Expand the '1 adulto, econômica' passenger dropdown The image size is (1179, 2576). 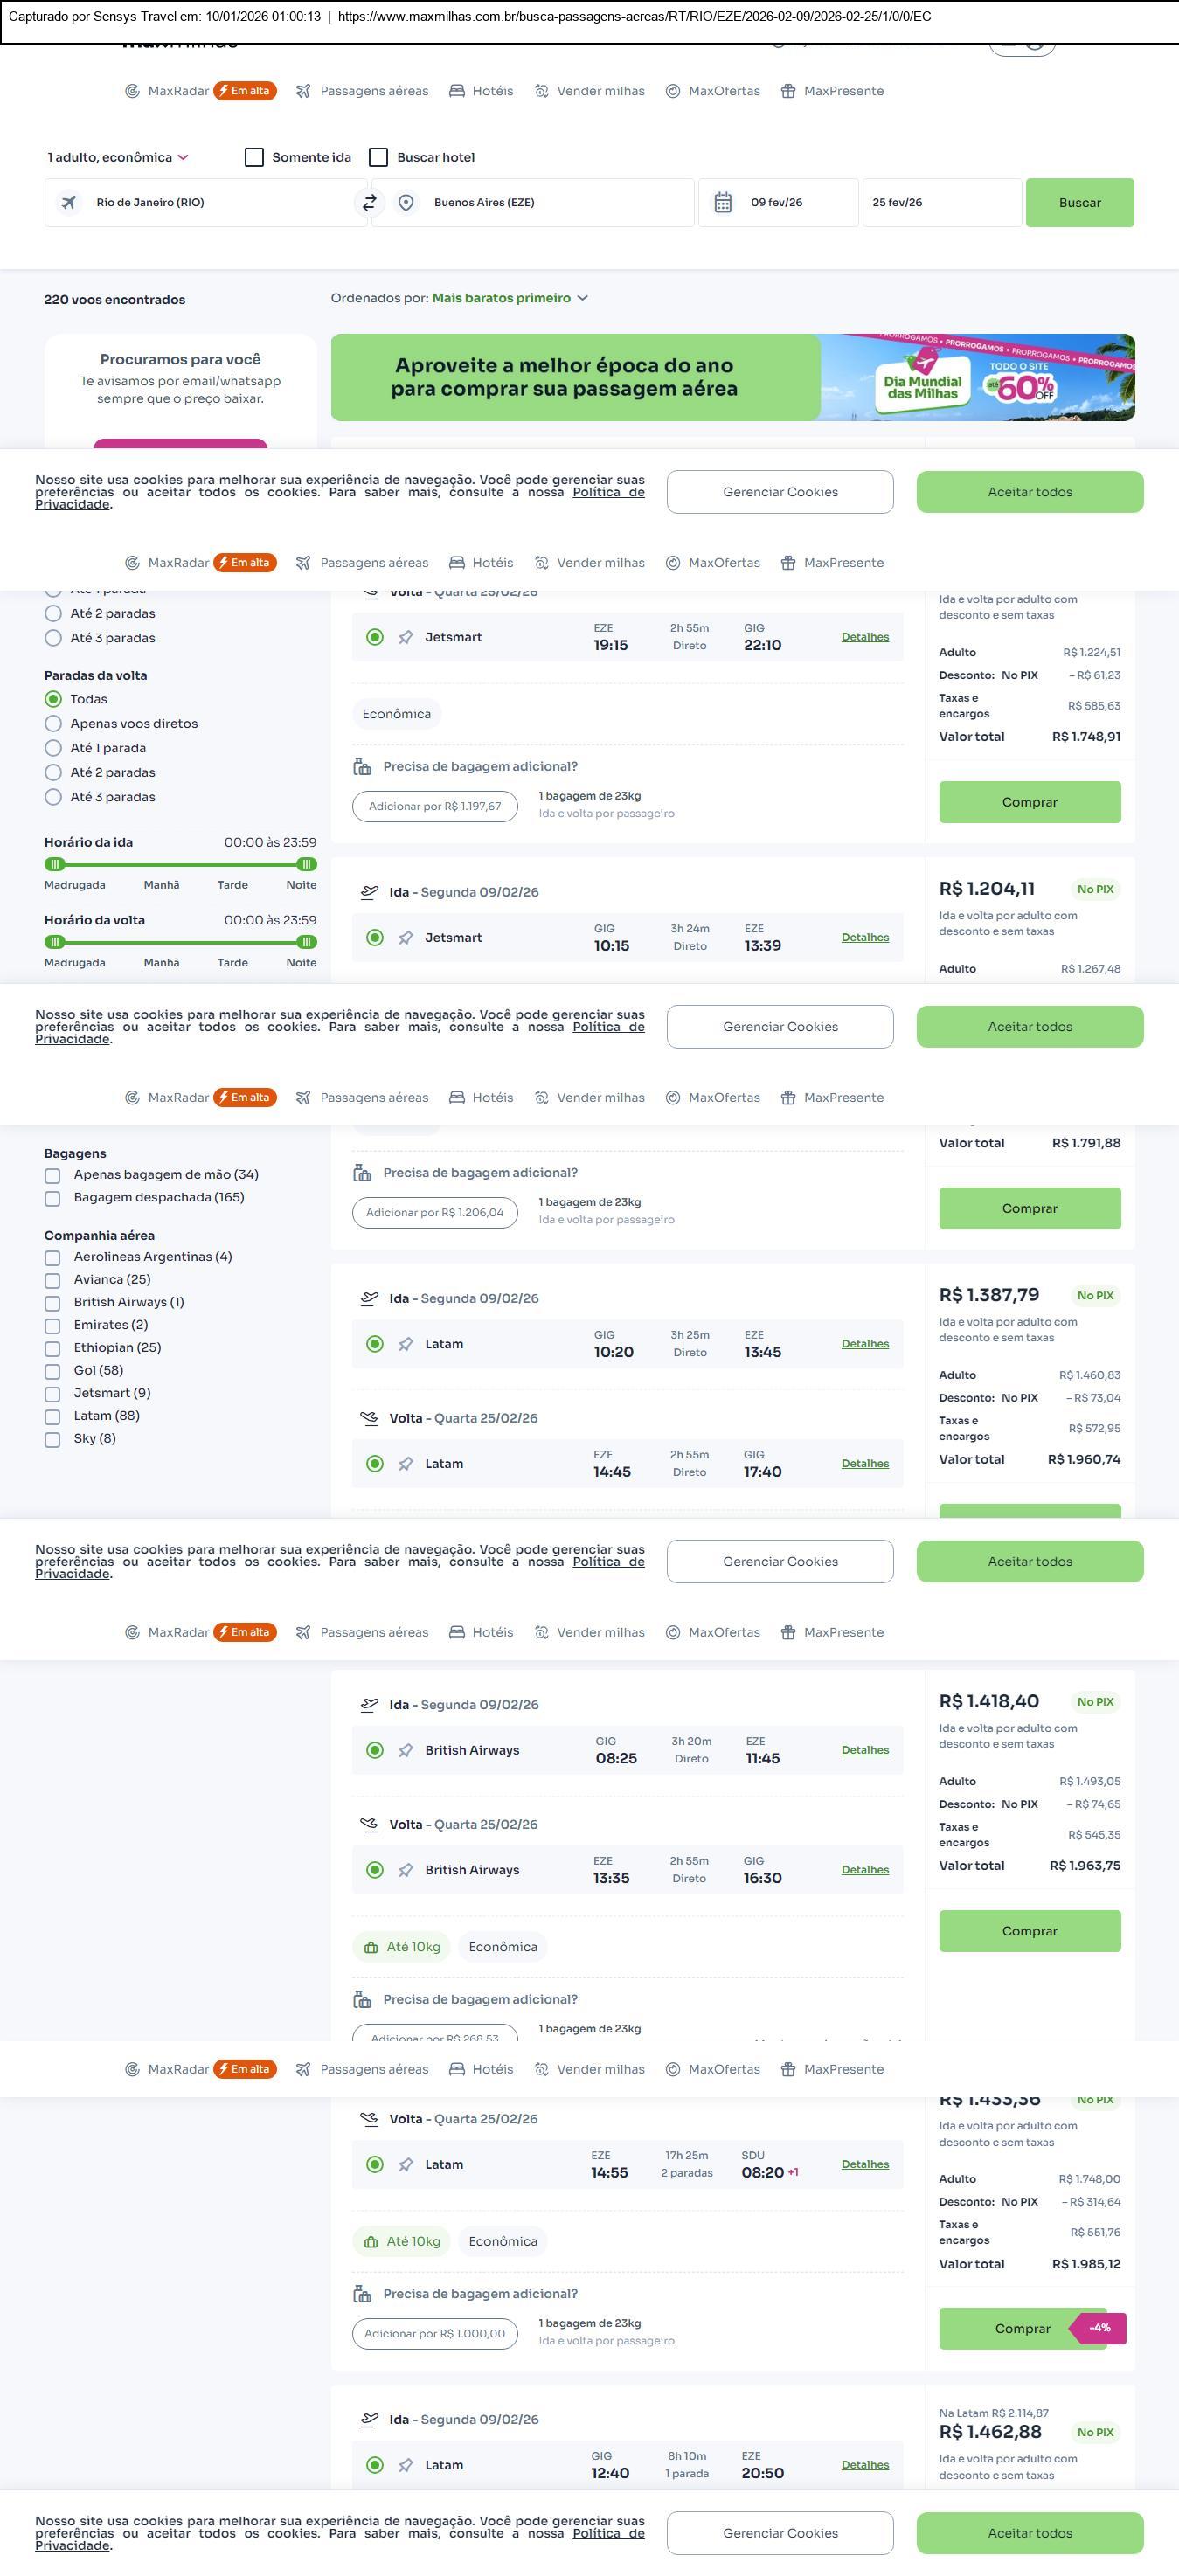[x=118, y=157]
